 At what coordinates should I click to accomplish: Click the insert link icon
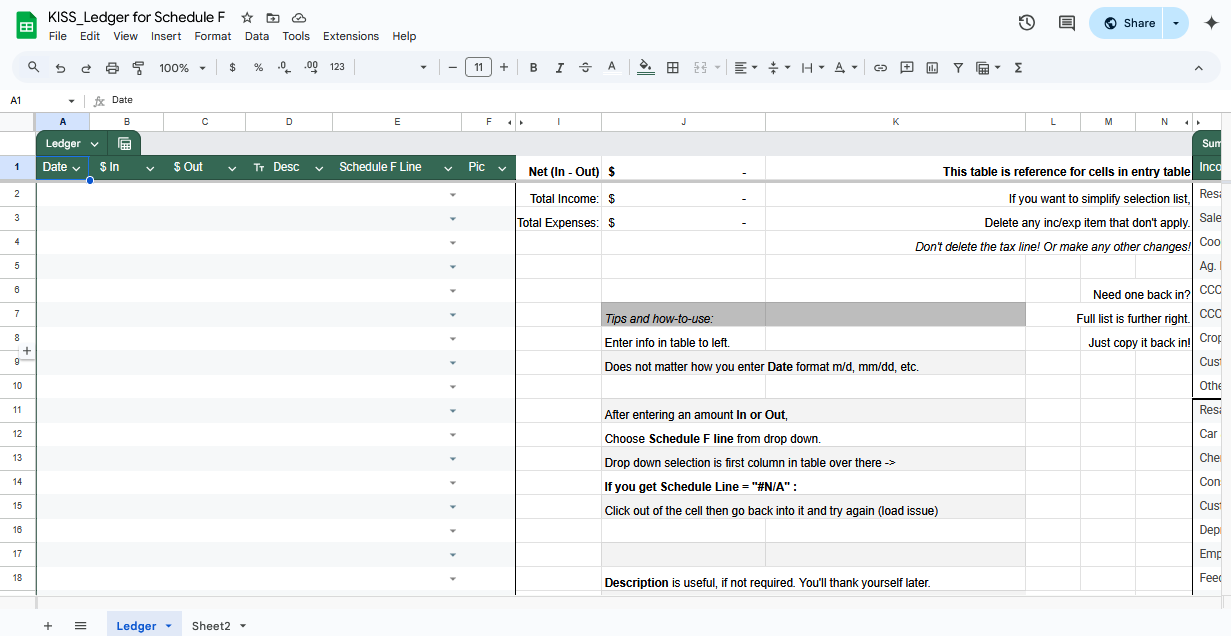[x=880, y=68]
